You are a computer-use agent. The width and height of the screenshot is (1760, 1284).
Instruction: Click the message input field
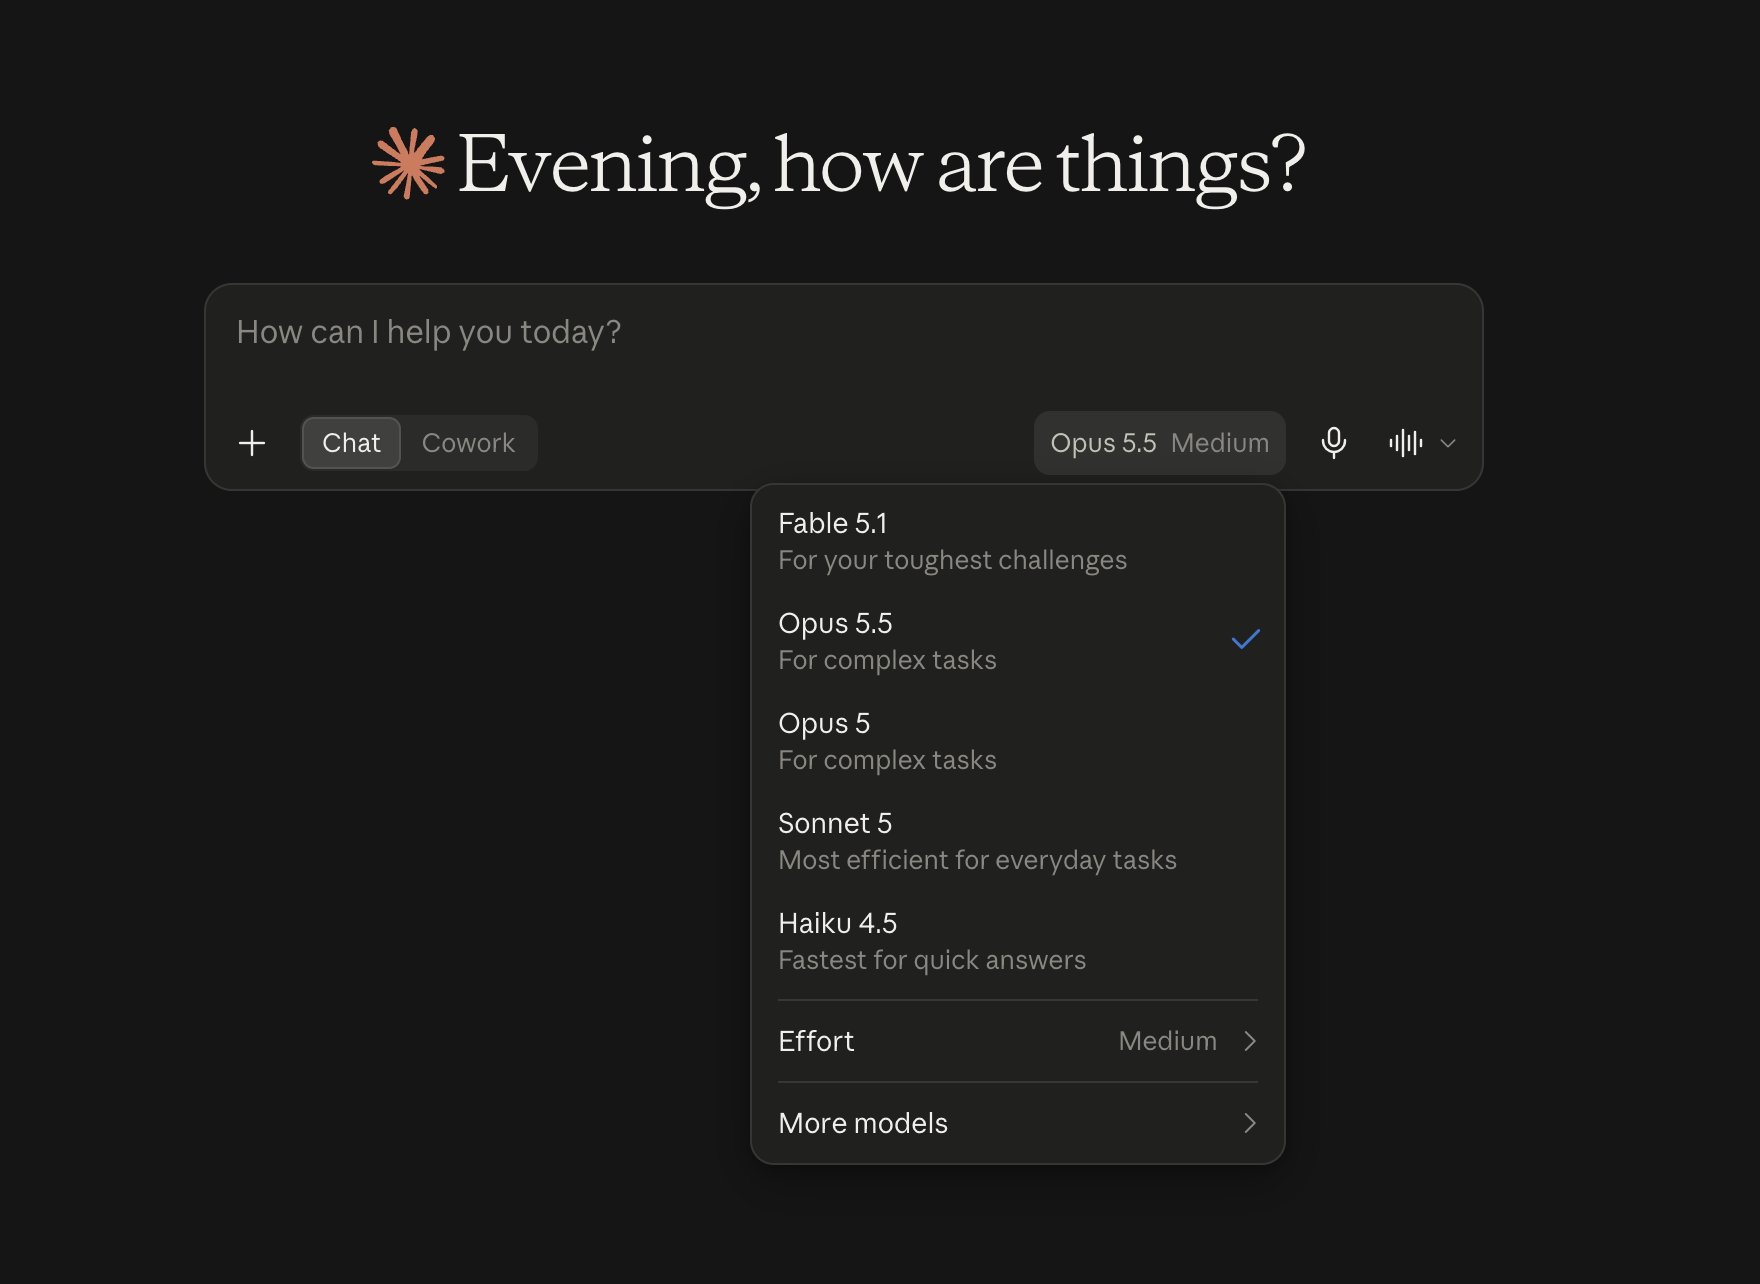843,346
